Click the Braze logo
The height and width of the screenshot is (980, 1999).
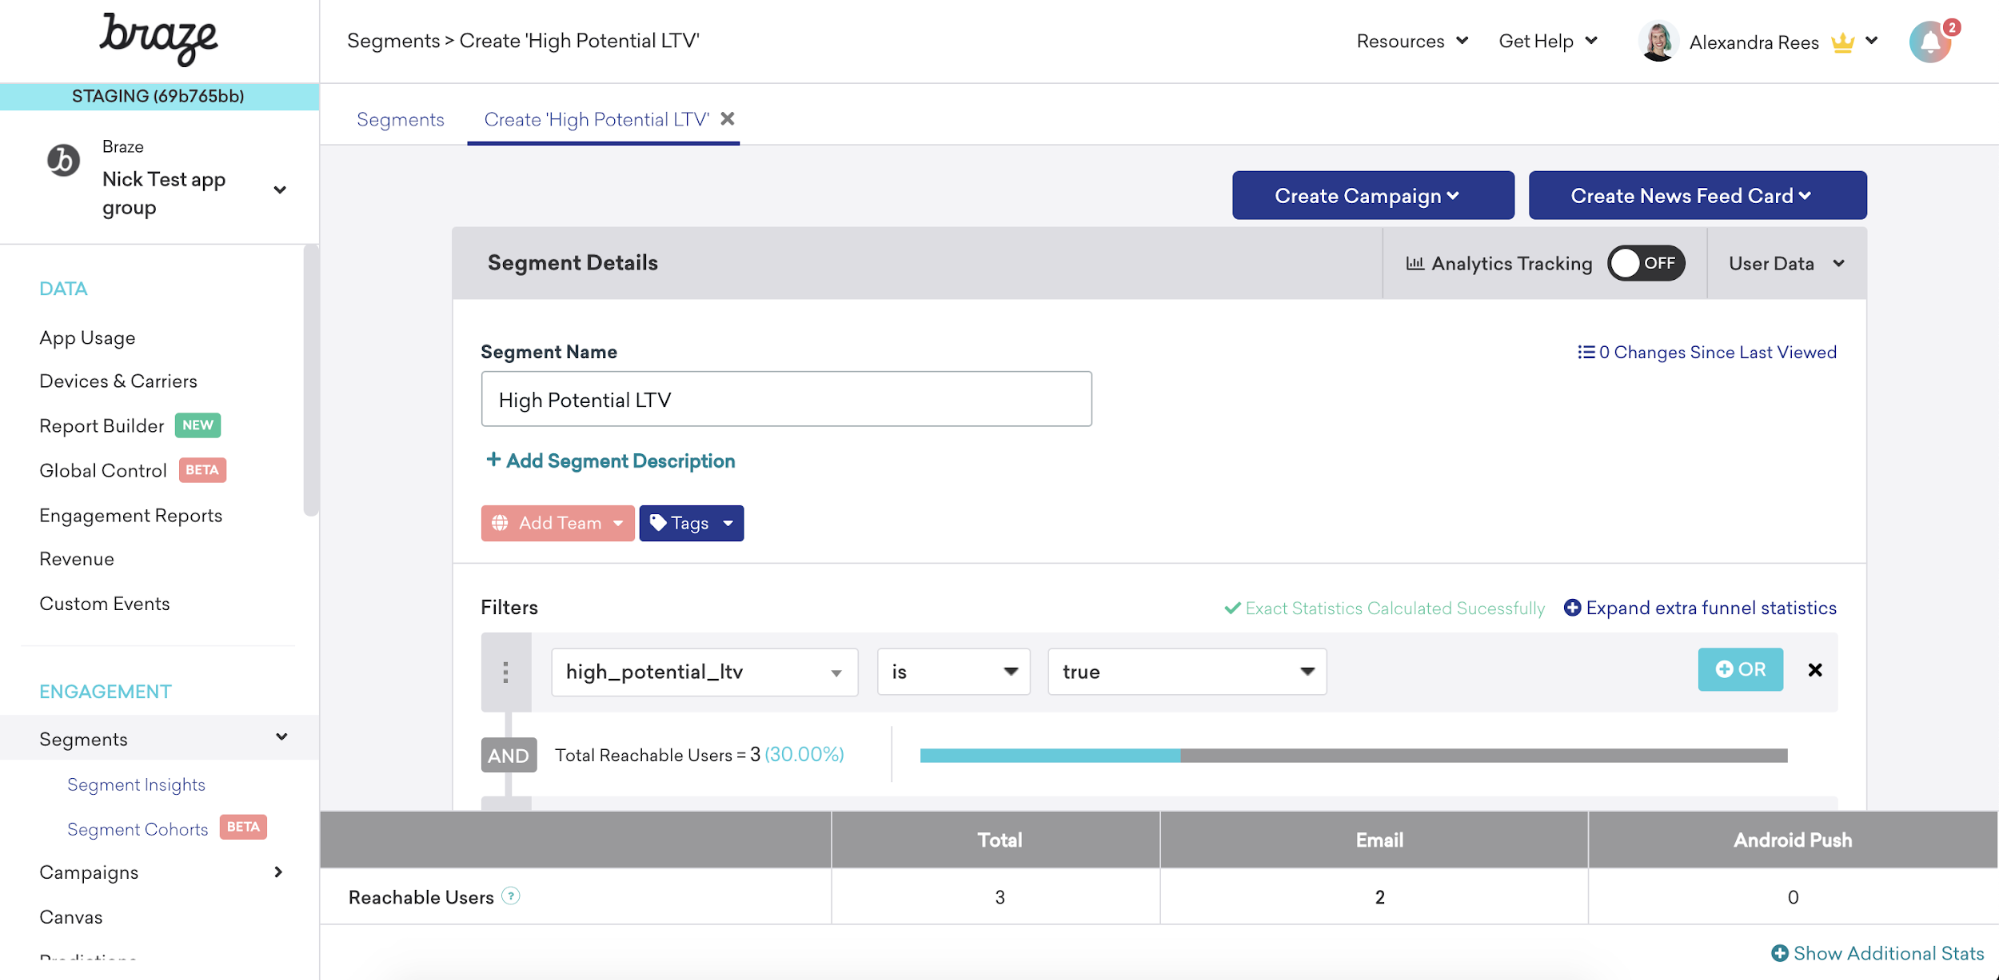158,39
